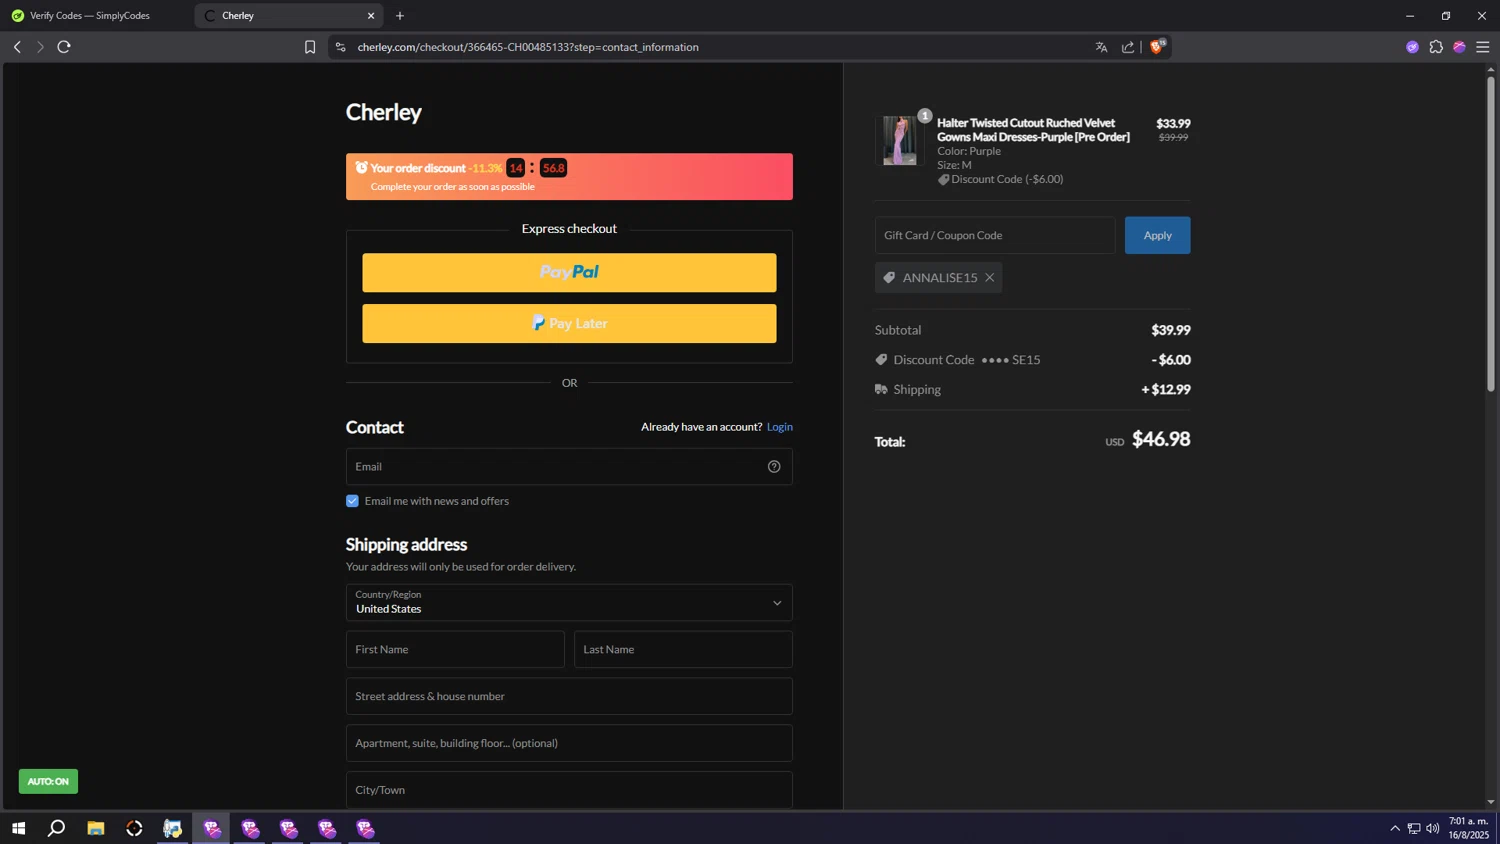Click Street address & house number field
1500x844 pixels.
[x=569, y=696]
